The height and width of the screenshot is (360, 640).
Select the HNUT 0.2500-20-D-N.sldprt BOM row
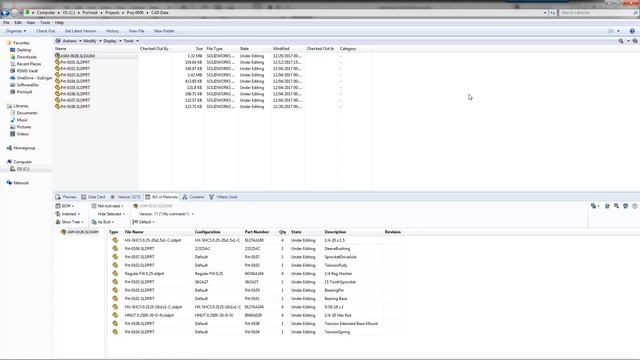(x=255, y=315)
